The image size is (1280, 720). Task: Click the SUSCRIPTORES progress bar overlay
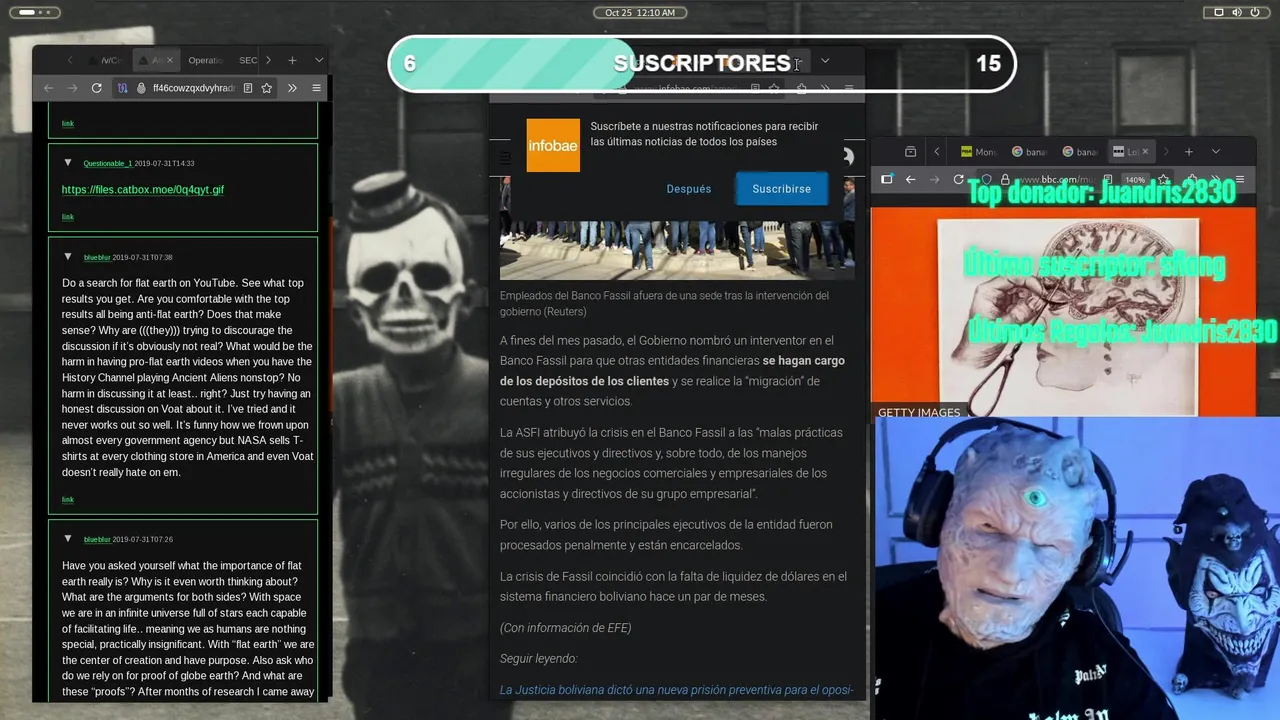point(702,63)
